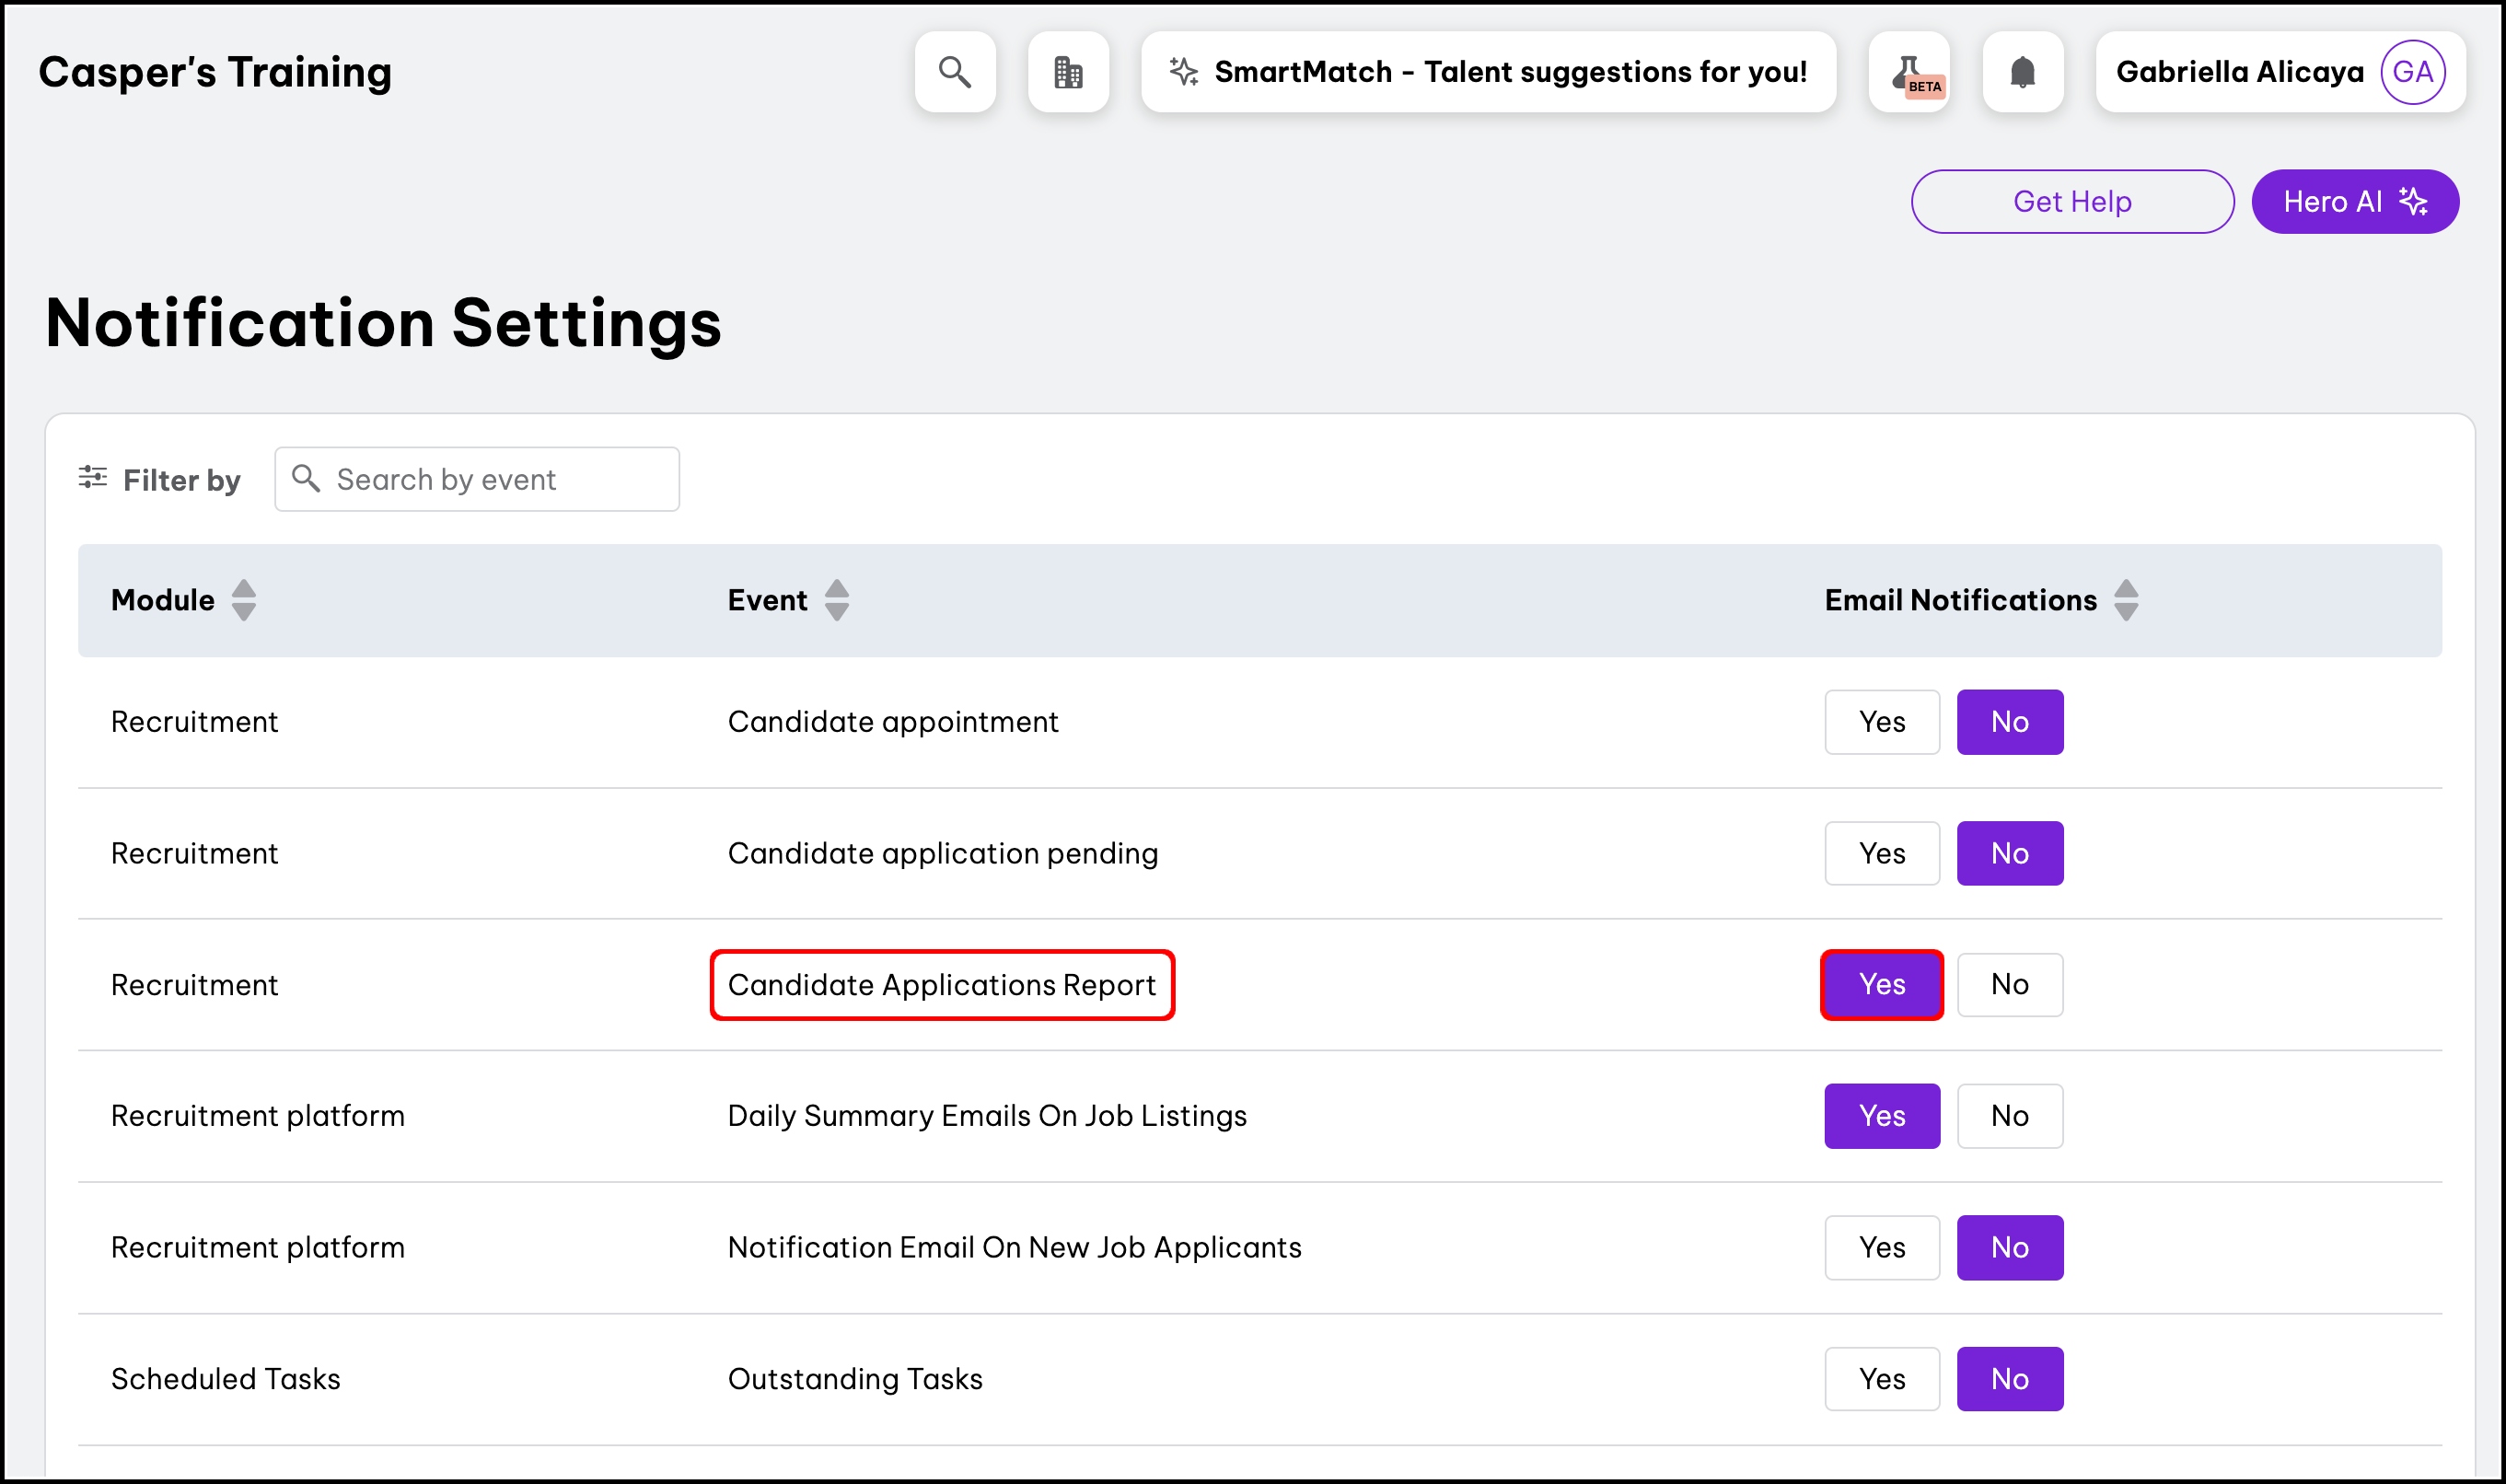Click the Get Help button
Screen dimensions: 2506x1484
pos(2071,202)
